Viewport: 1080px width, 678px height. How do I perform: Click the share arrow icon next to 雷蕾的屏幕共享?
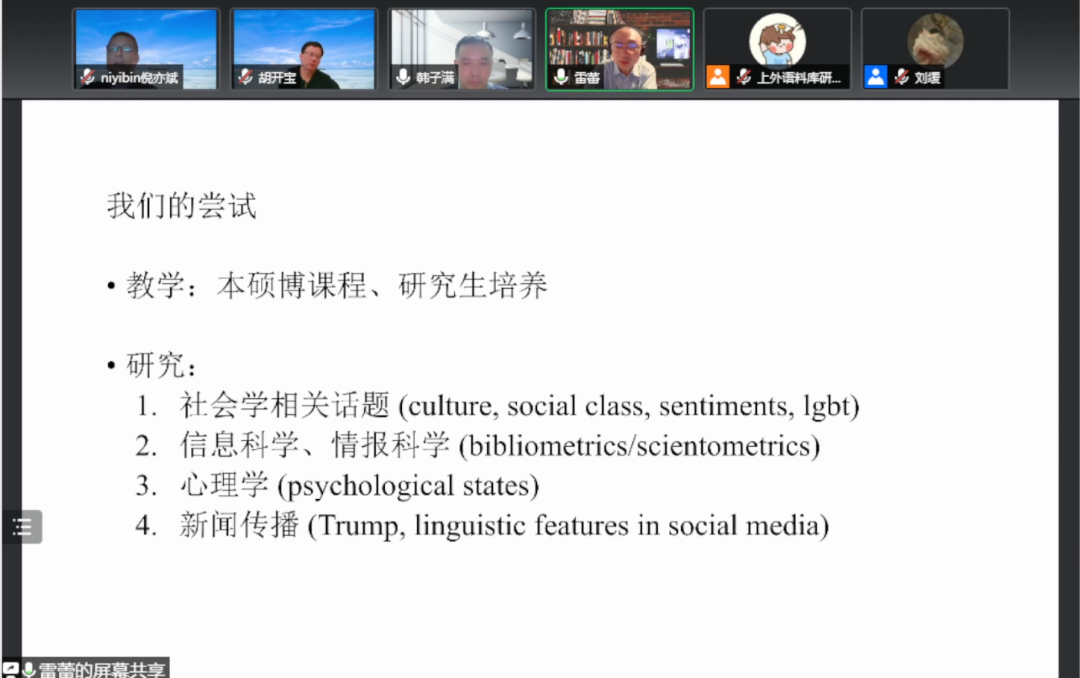click(10, 666)
